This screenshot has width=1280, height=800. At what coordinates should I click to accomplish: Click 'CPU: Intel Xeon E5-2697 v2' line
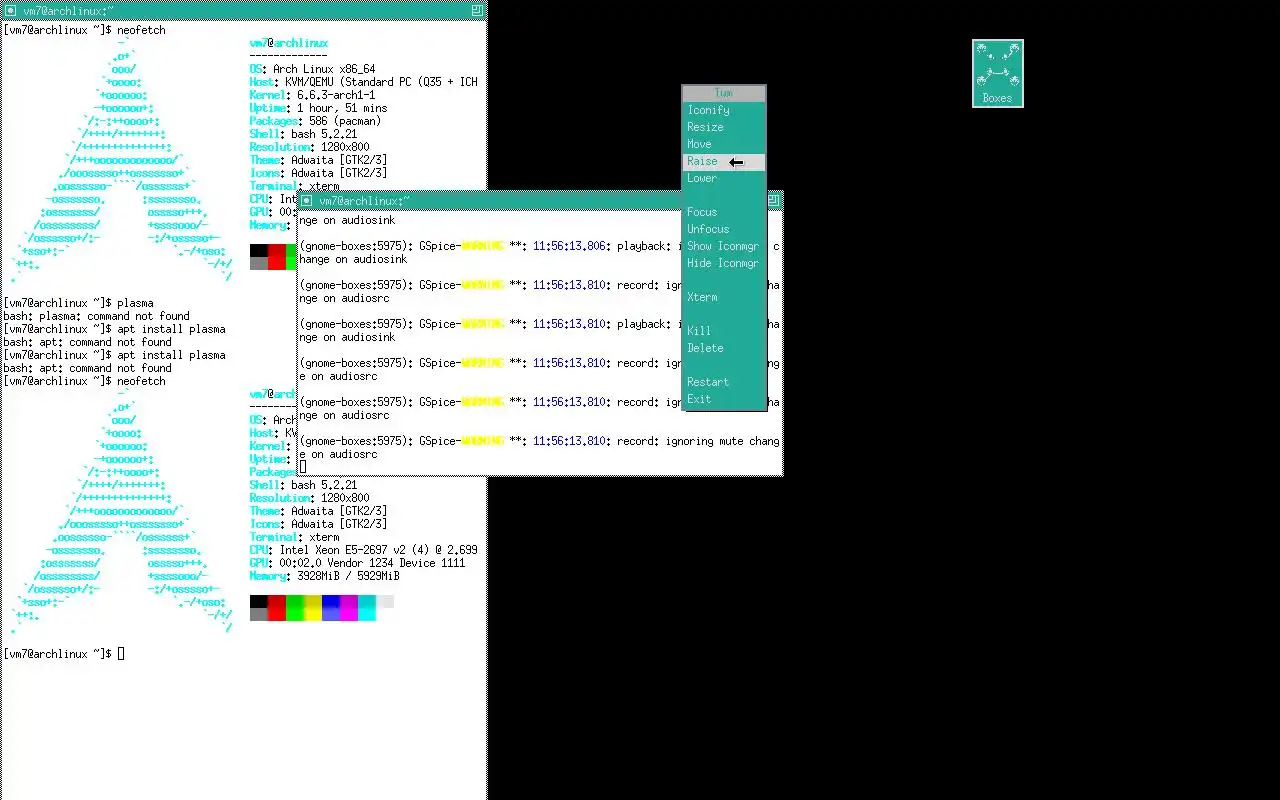click(x=363, y=550)
